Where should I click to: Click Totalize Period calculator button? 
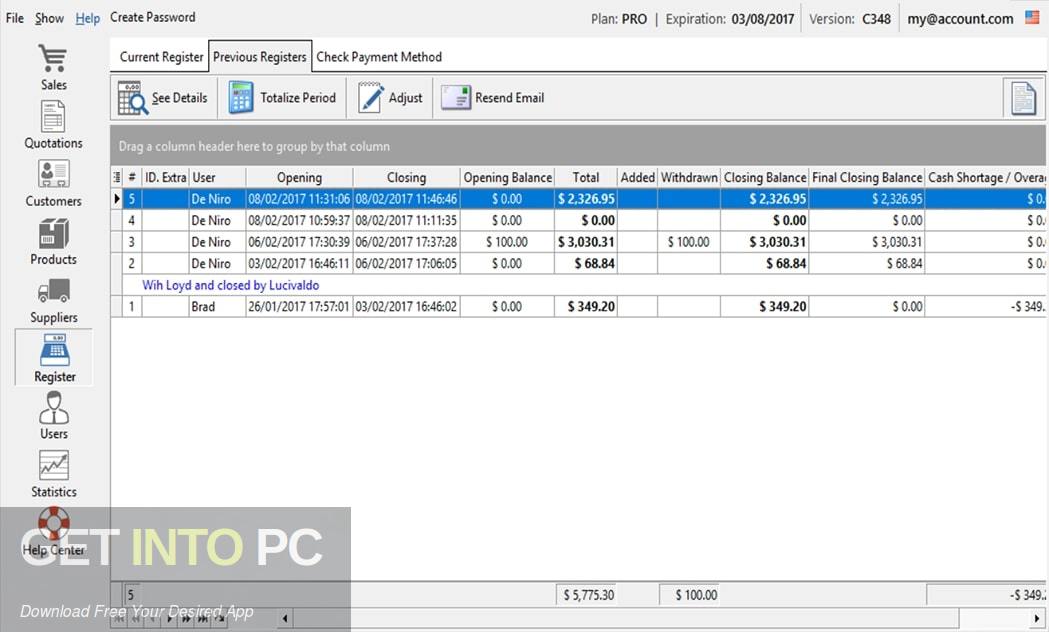click(x=282, y=98)
